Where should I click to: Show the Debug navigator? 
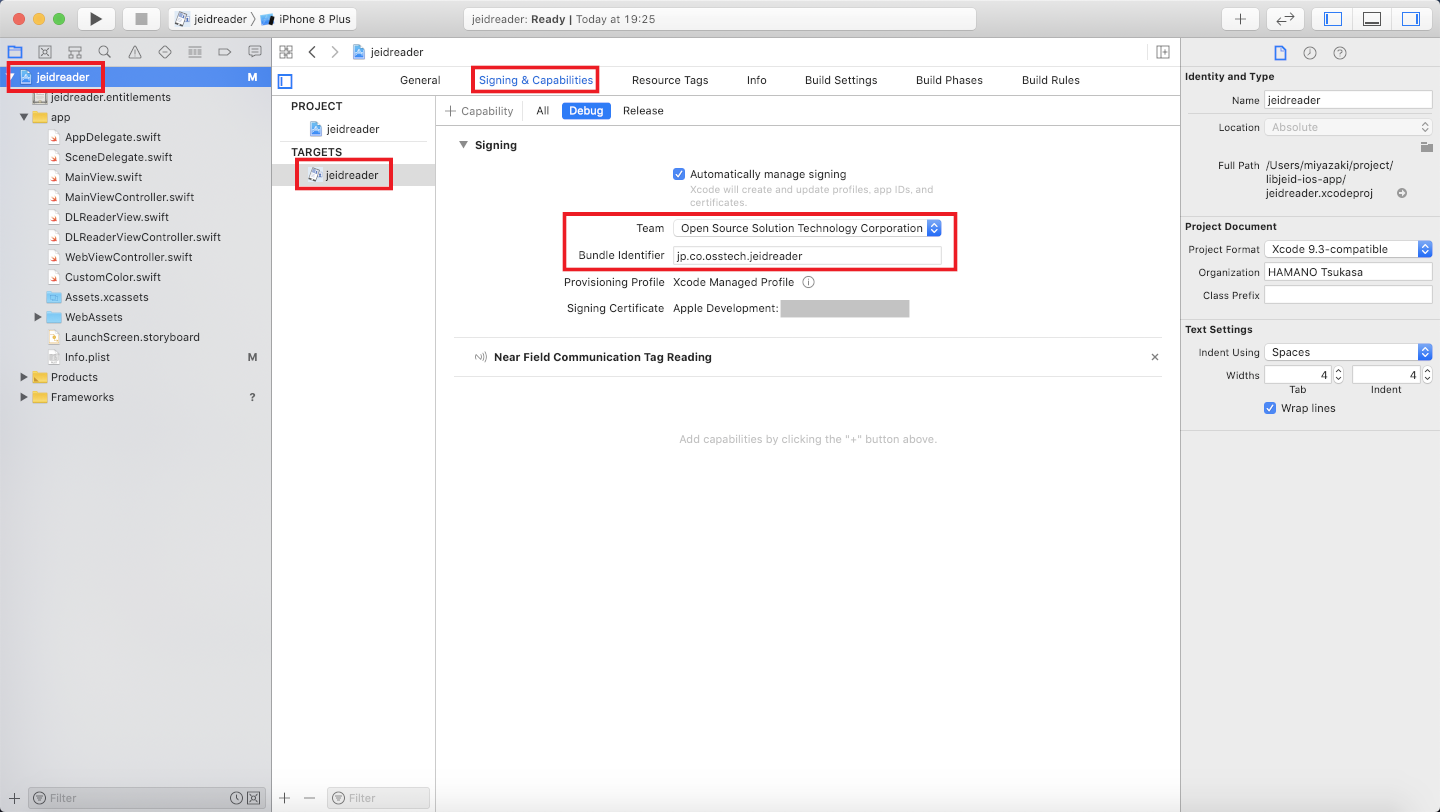click(195, 52)
